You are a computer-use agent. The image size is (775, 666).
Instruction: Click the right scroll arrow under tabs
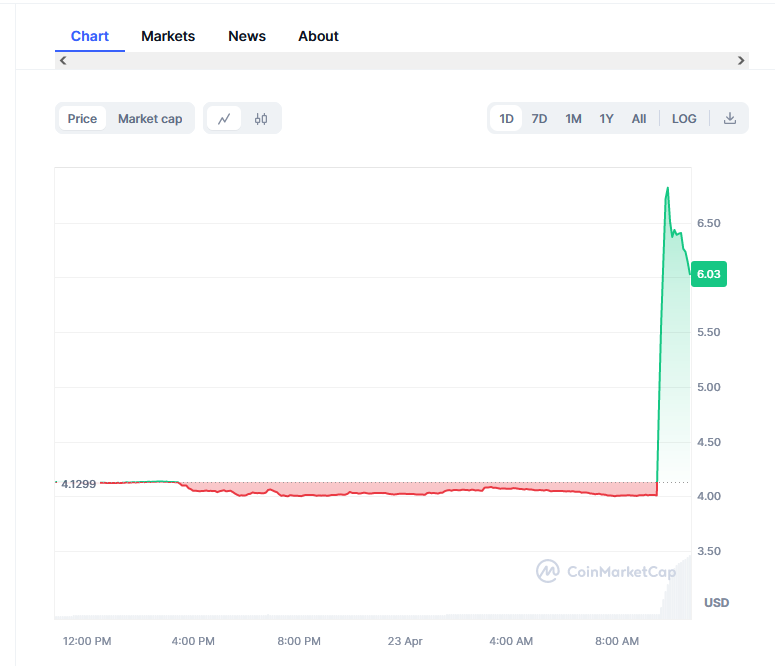[741, 61]
